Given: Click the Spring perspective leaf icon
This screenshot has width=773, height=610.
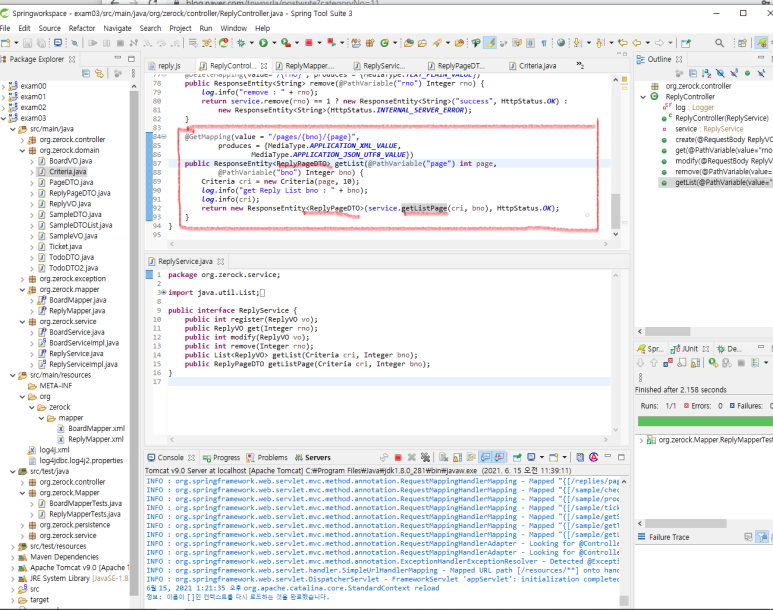Looking at the screenshot, I should click(x=762, y=43).
